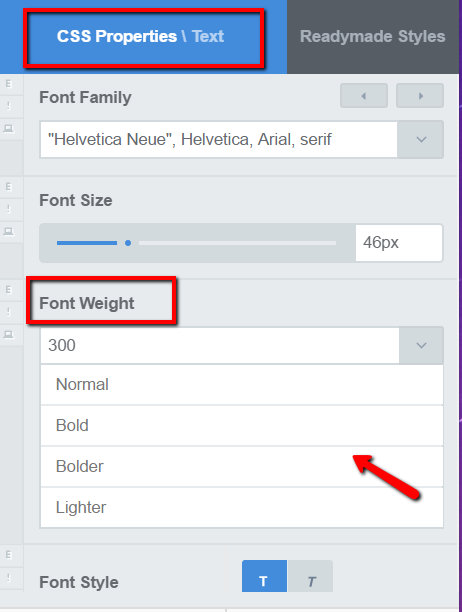Select the italic T font style toggle
Screen dimensions: 462x612
(310, 576)
